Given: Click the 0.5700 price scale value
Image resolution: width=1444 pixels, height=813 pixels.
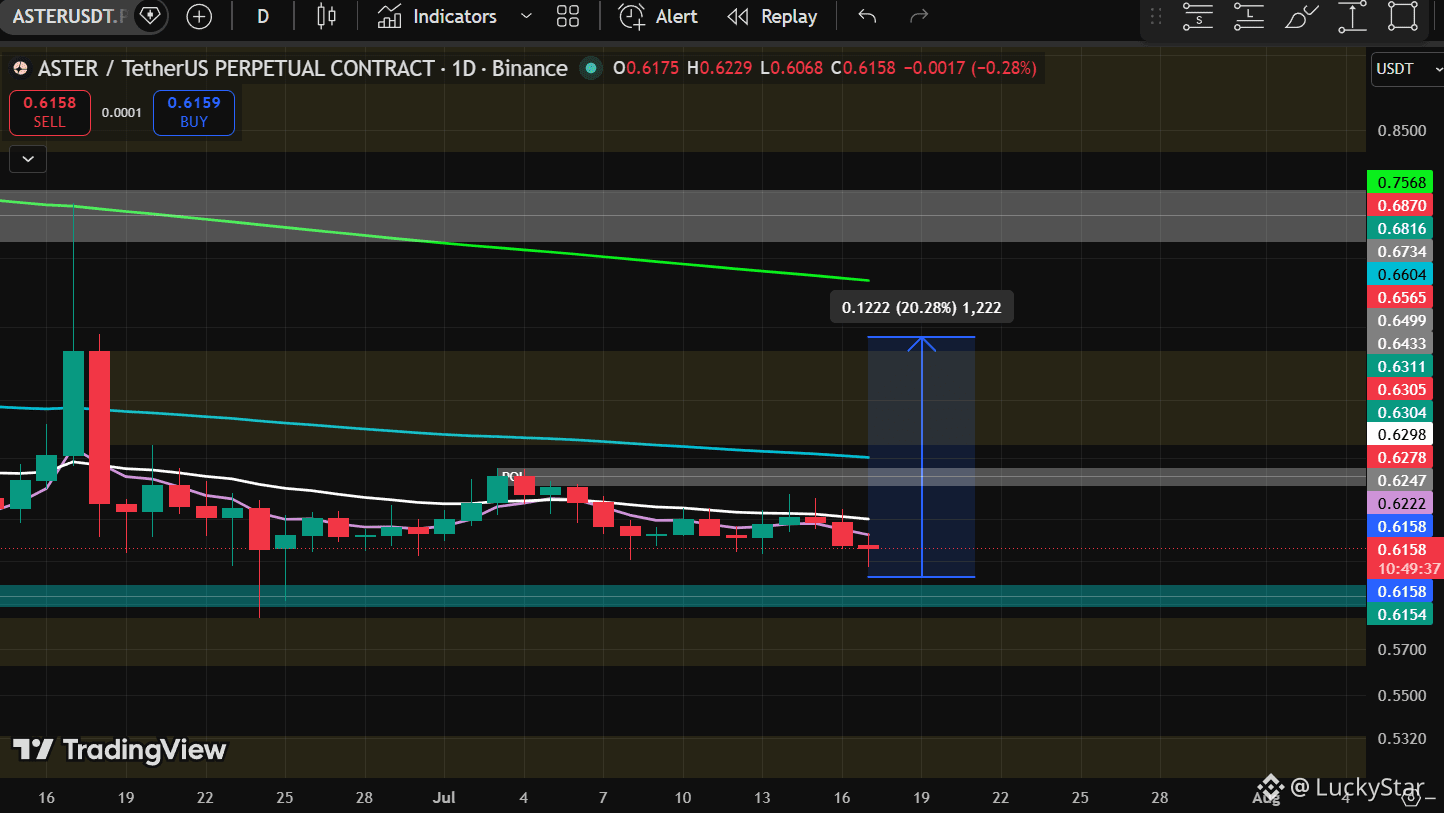Looking at the screenshot, I should (x=1401, y=649).
